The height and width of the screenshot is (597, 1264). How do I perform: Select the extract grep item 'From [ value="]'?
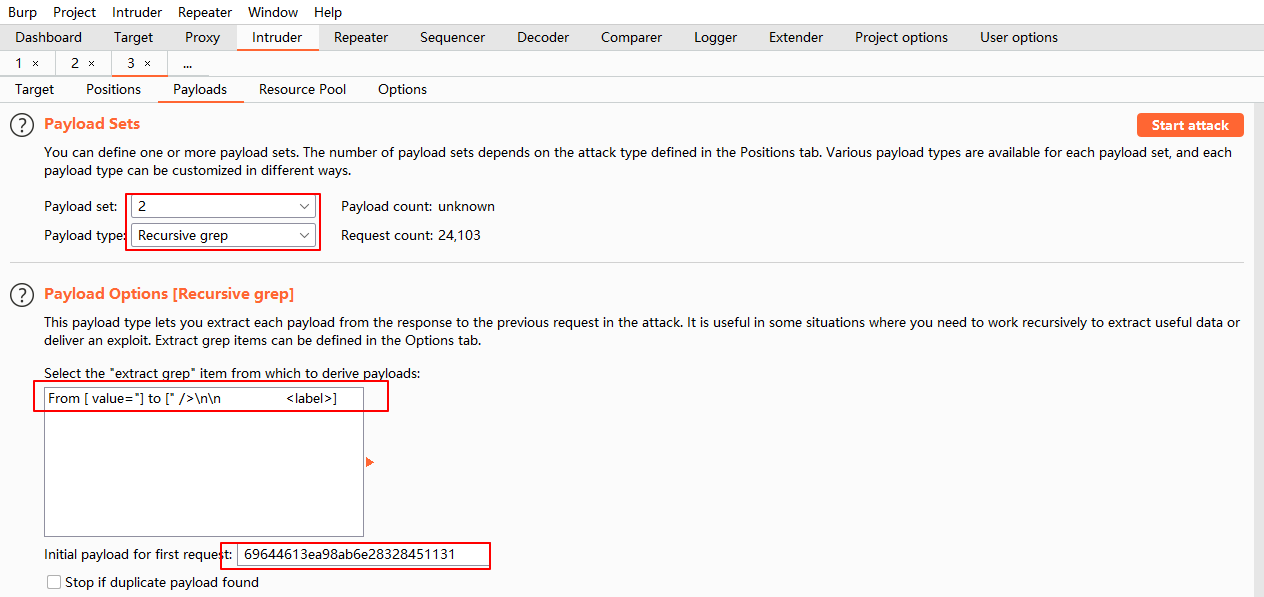tap(204, 398)
